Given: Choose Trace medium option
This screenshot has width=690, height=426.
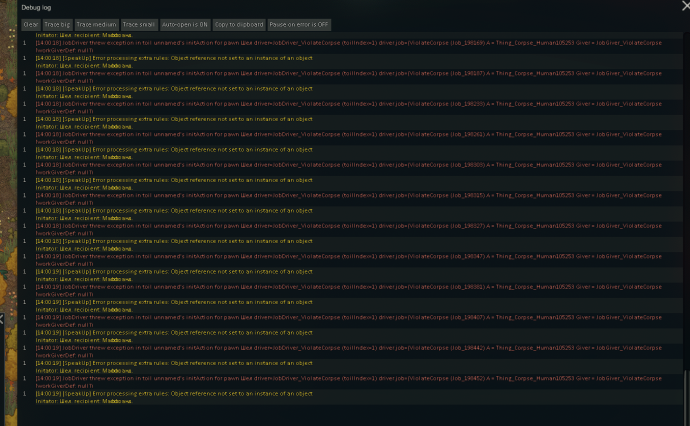Looking at the screenshot, I should point(99,23).
